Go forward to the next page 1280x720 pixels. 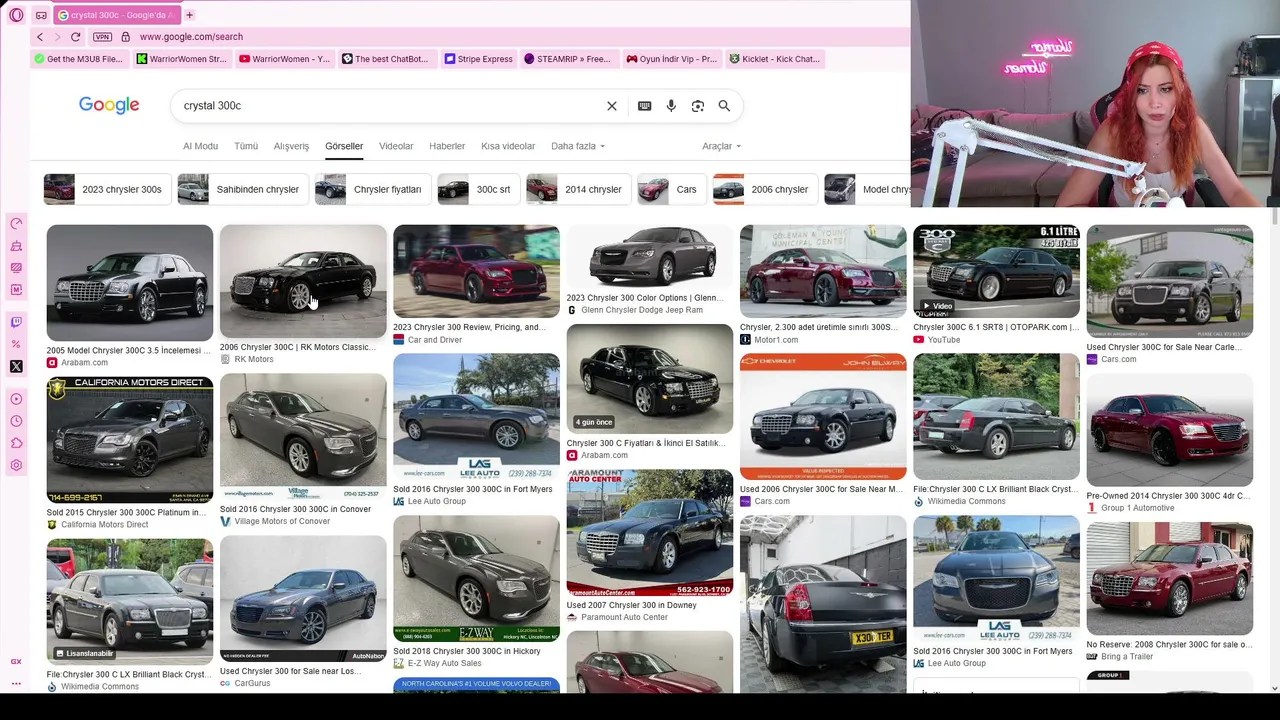(x=57, y=37)
